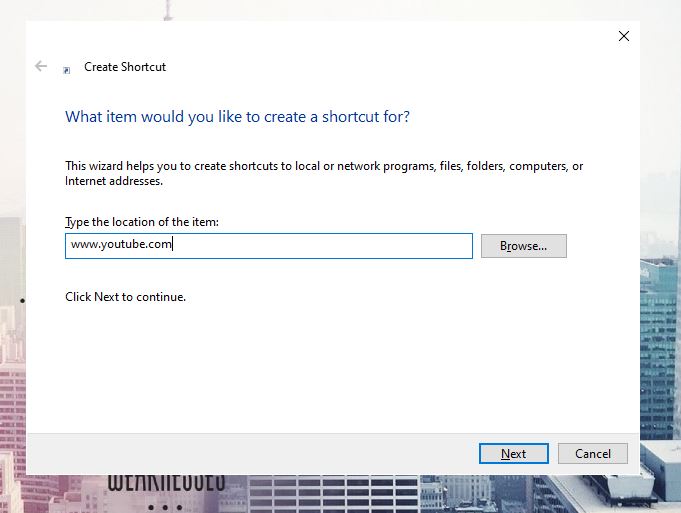Click the 'Create Shortcut' title text
The height and width of the screenshot is (513, 681).
pos(125,67)
